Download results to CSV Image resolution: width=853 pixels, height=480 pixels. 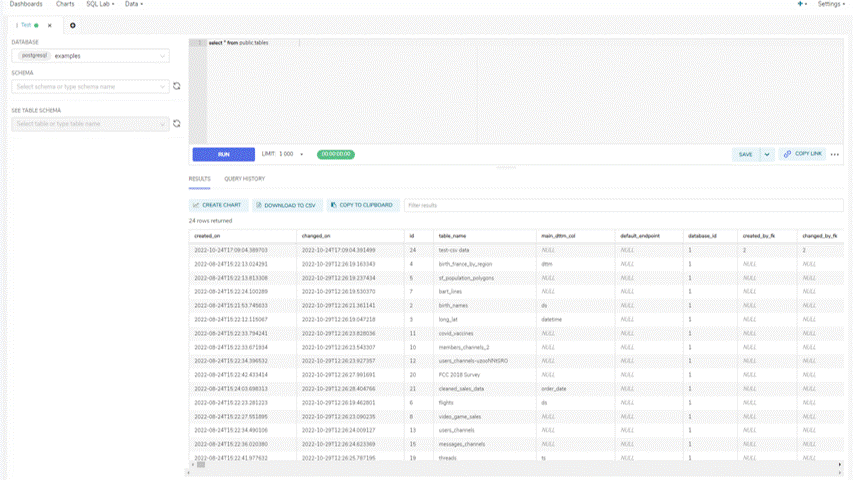[286, 205]
